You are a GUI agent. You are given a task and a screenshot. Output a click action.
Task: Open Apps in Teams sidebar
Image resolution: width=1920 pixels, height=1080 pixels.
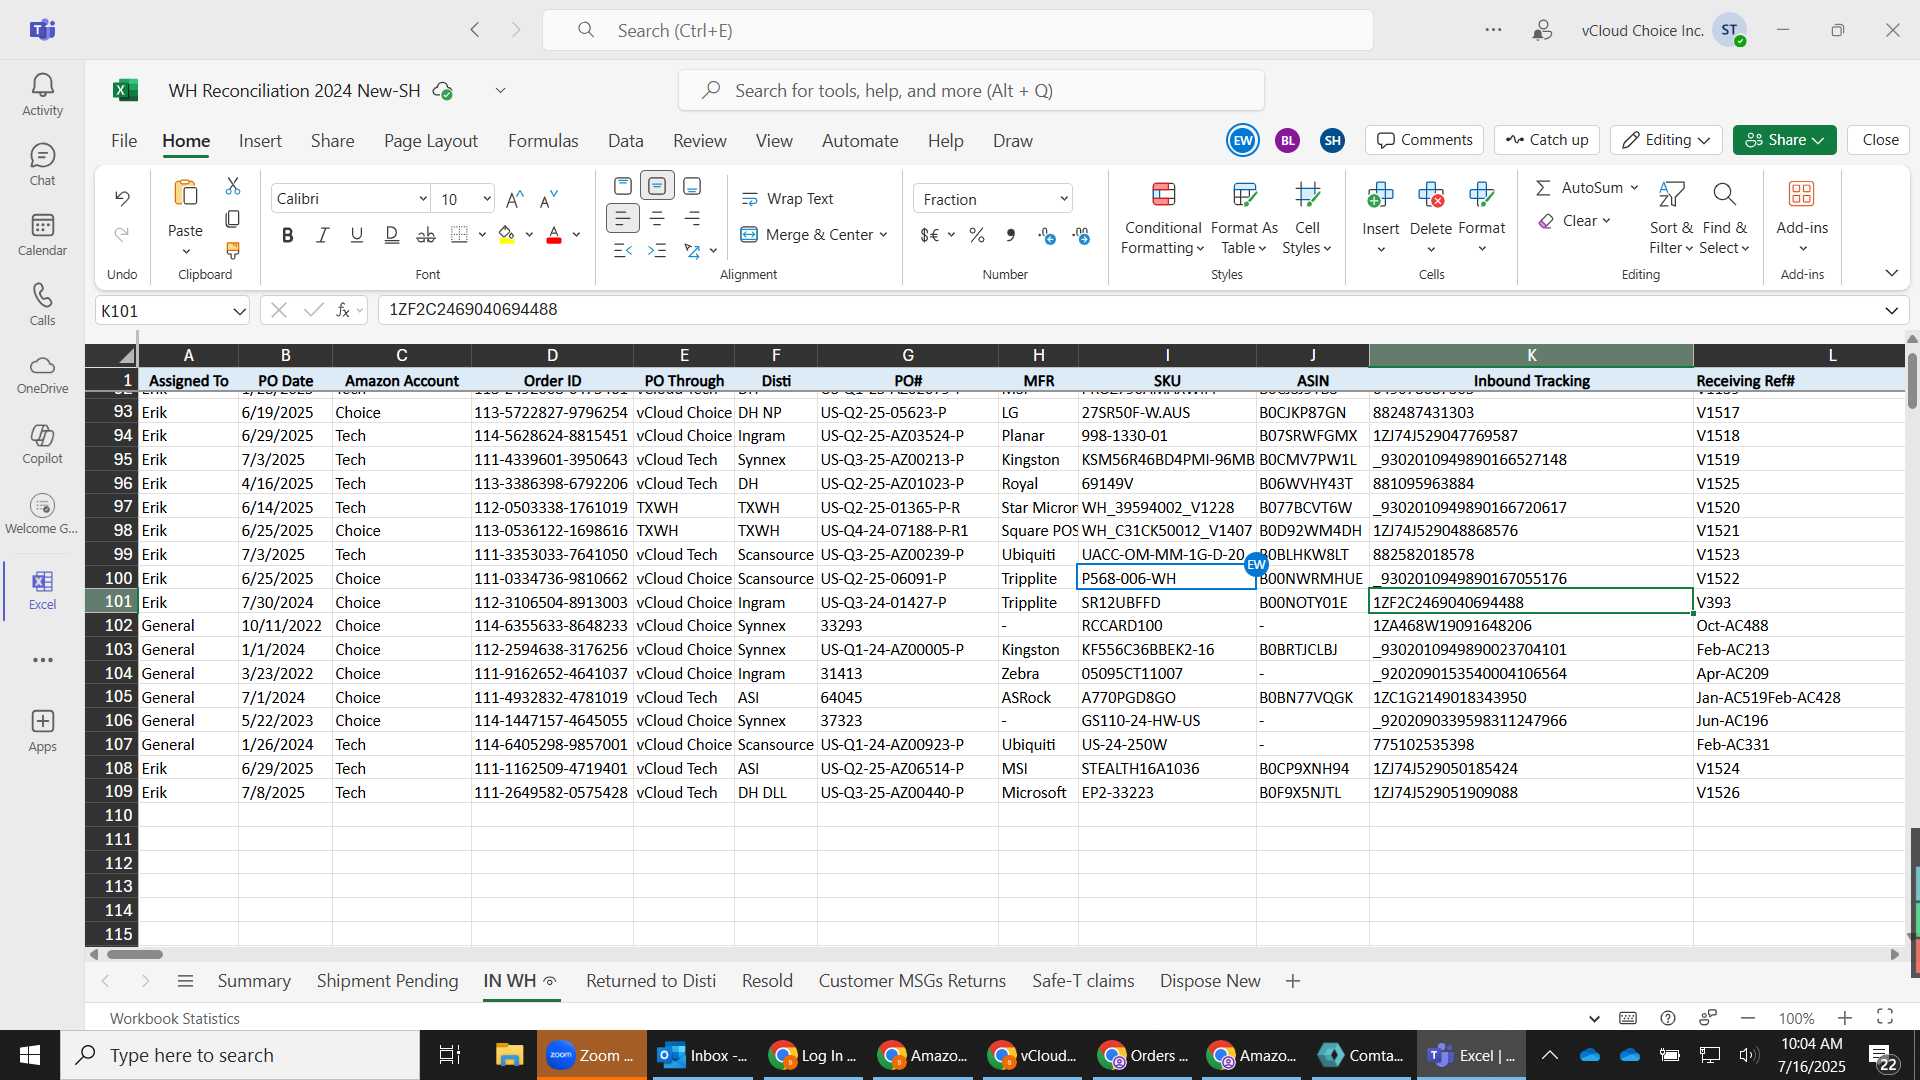42,731
